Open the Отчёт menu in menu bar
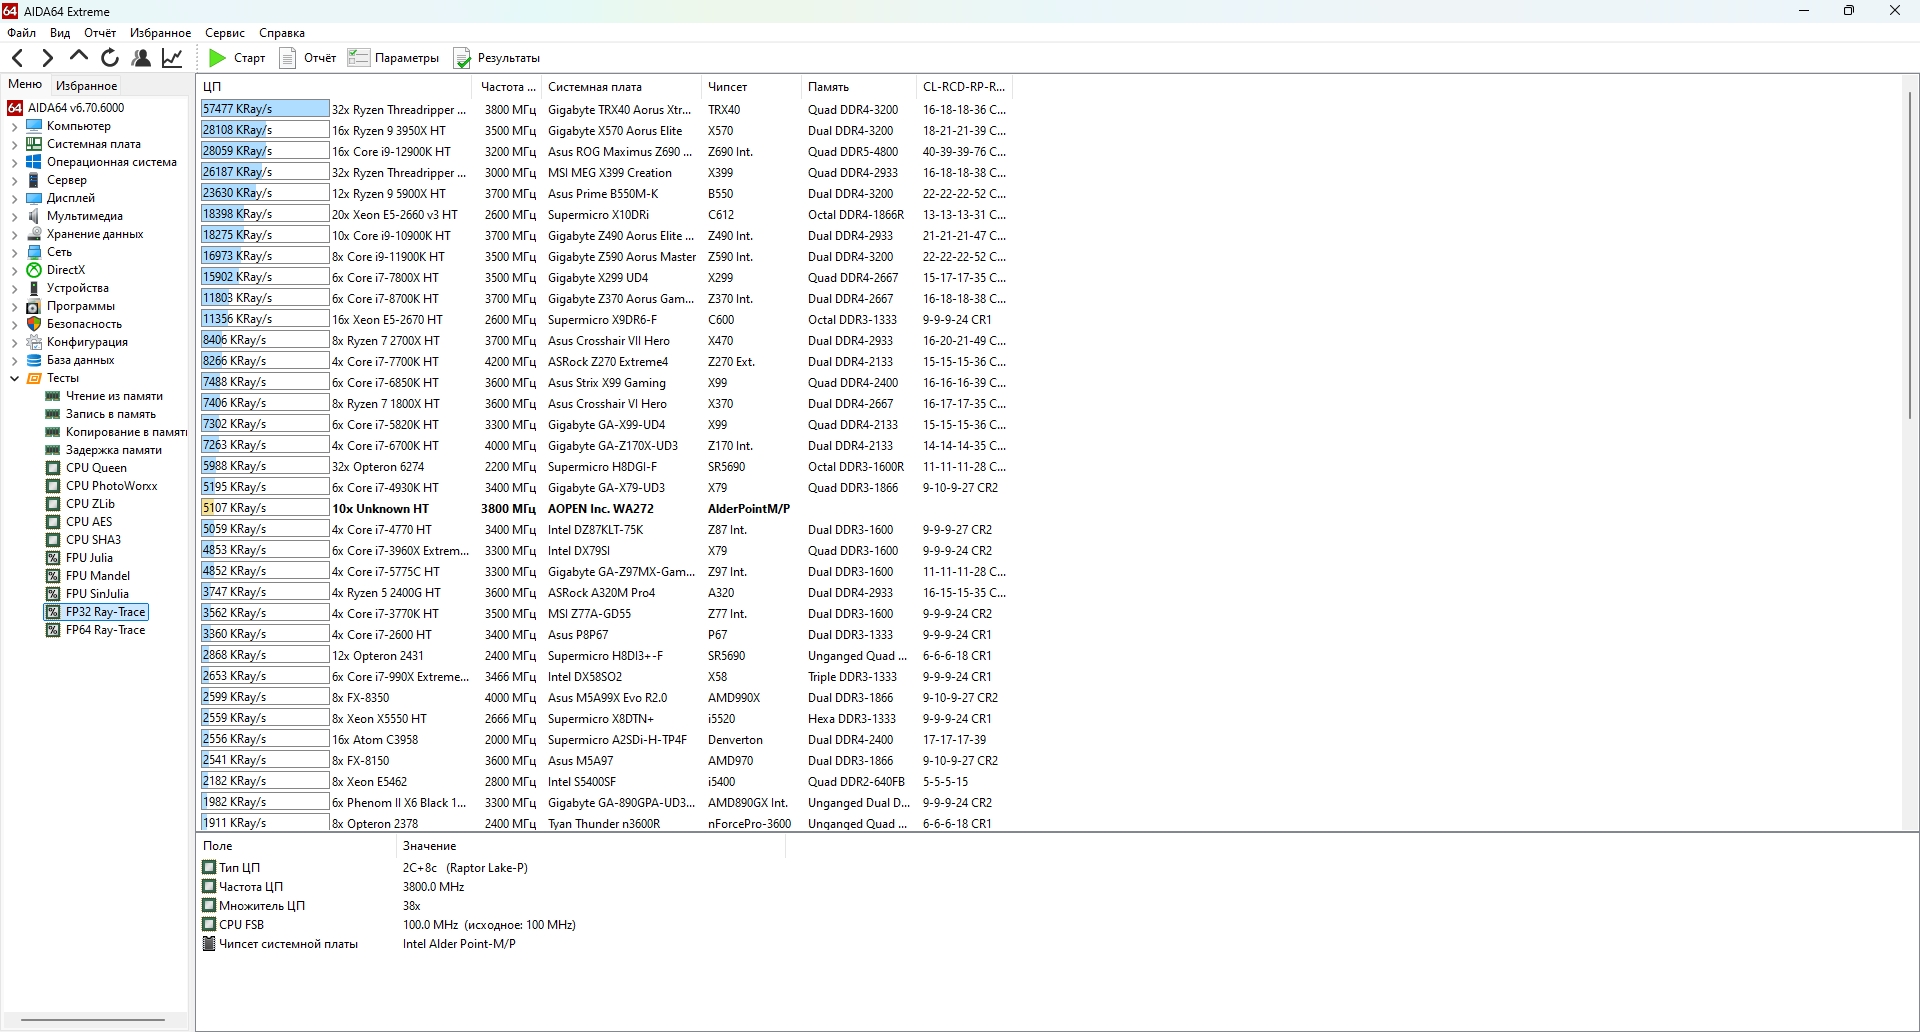 tap(100, 33)
